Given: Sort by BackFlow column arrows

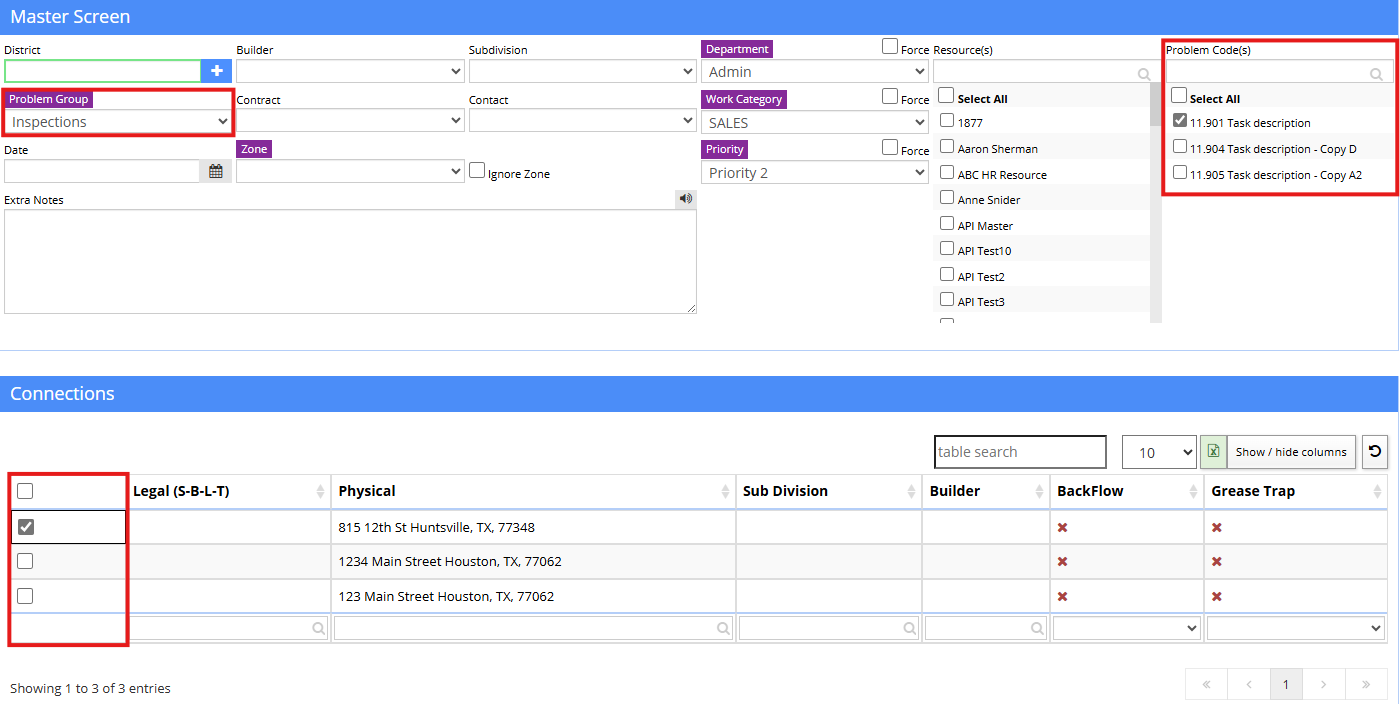Looking at the screenshot, I should 1193,491.
